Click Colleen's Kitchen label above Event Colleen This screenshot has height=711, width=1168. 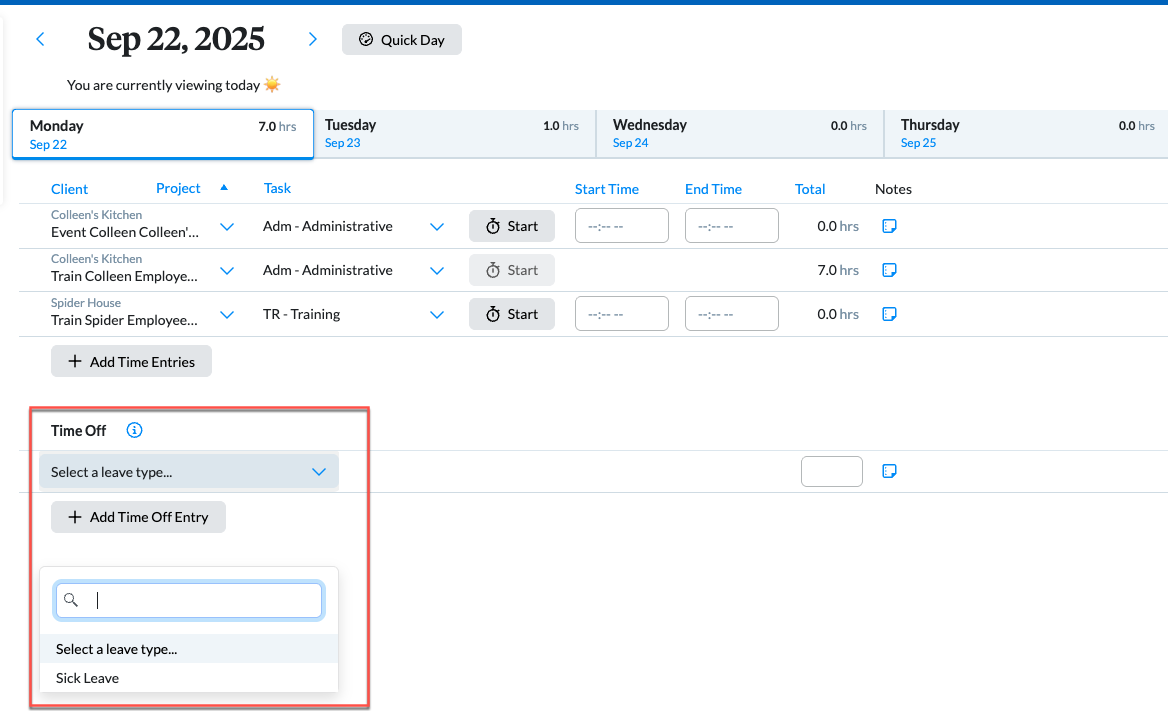click(96, 215)
